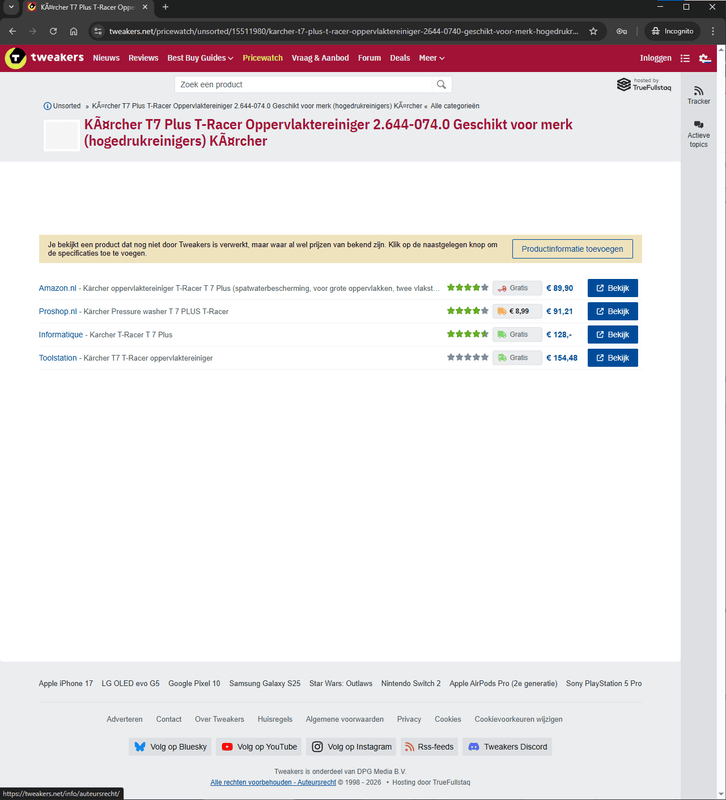Viewport: 726px width, 800px height.
Task: Open site information icon in address bar
Action: (98, 31)
